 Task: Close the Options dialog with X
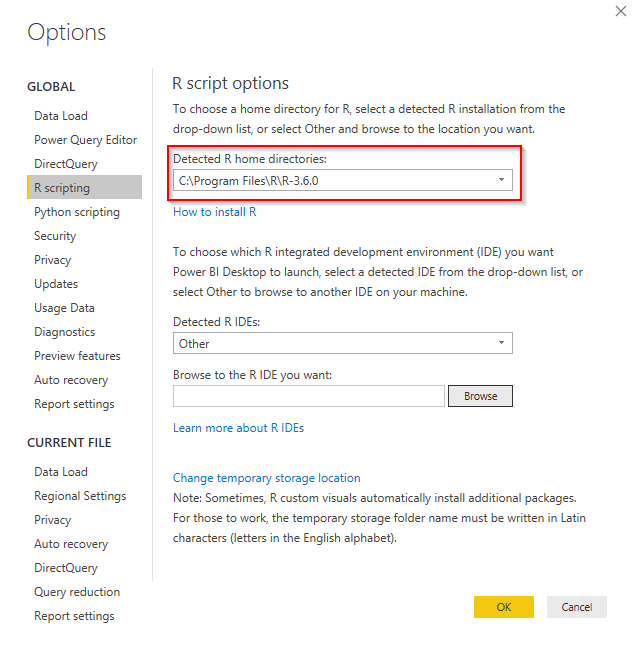click(610, 10)
